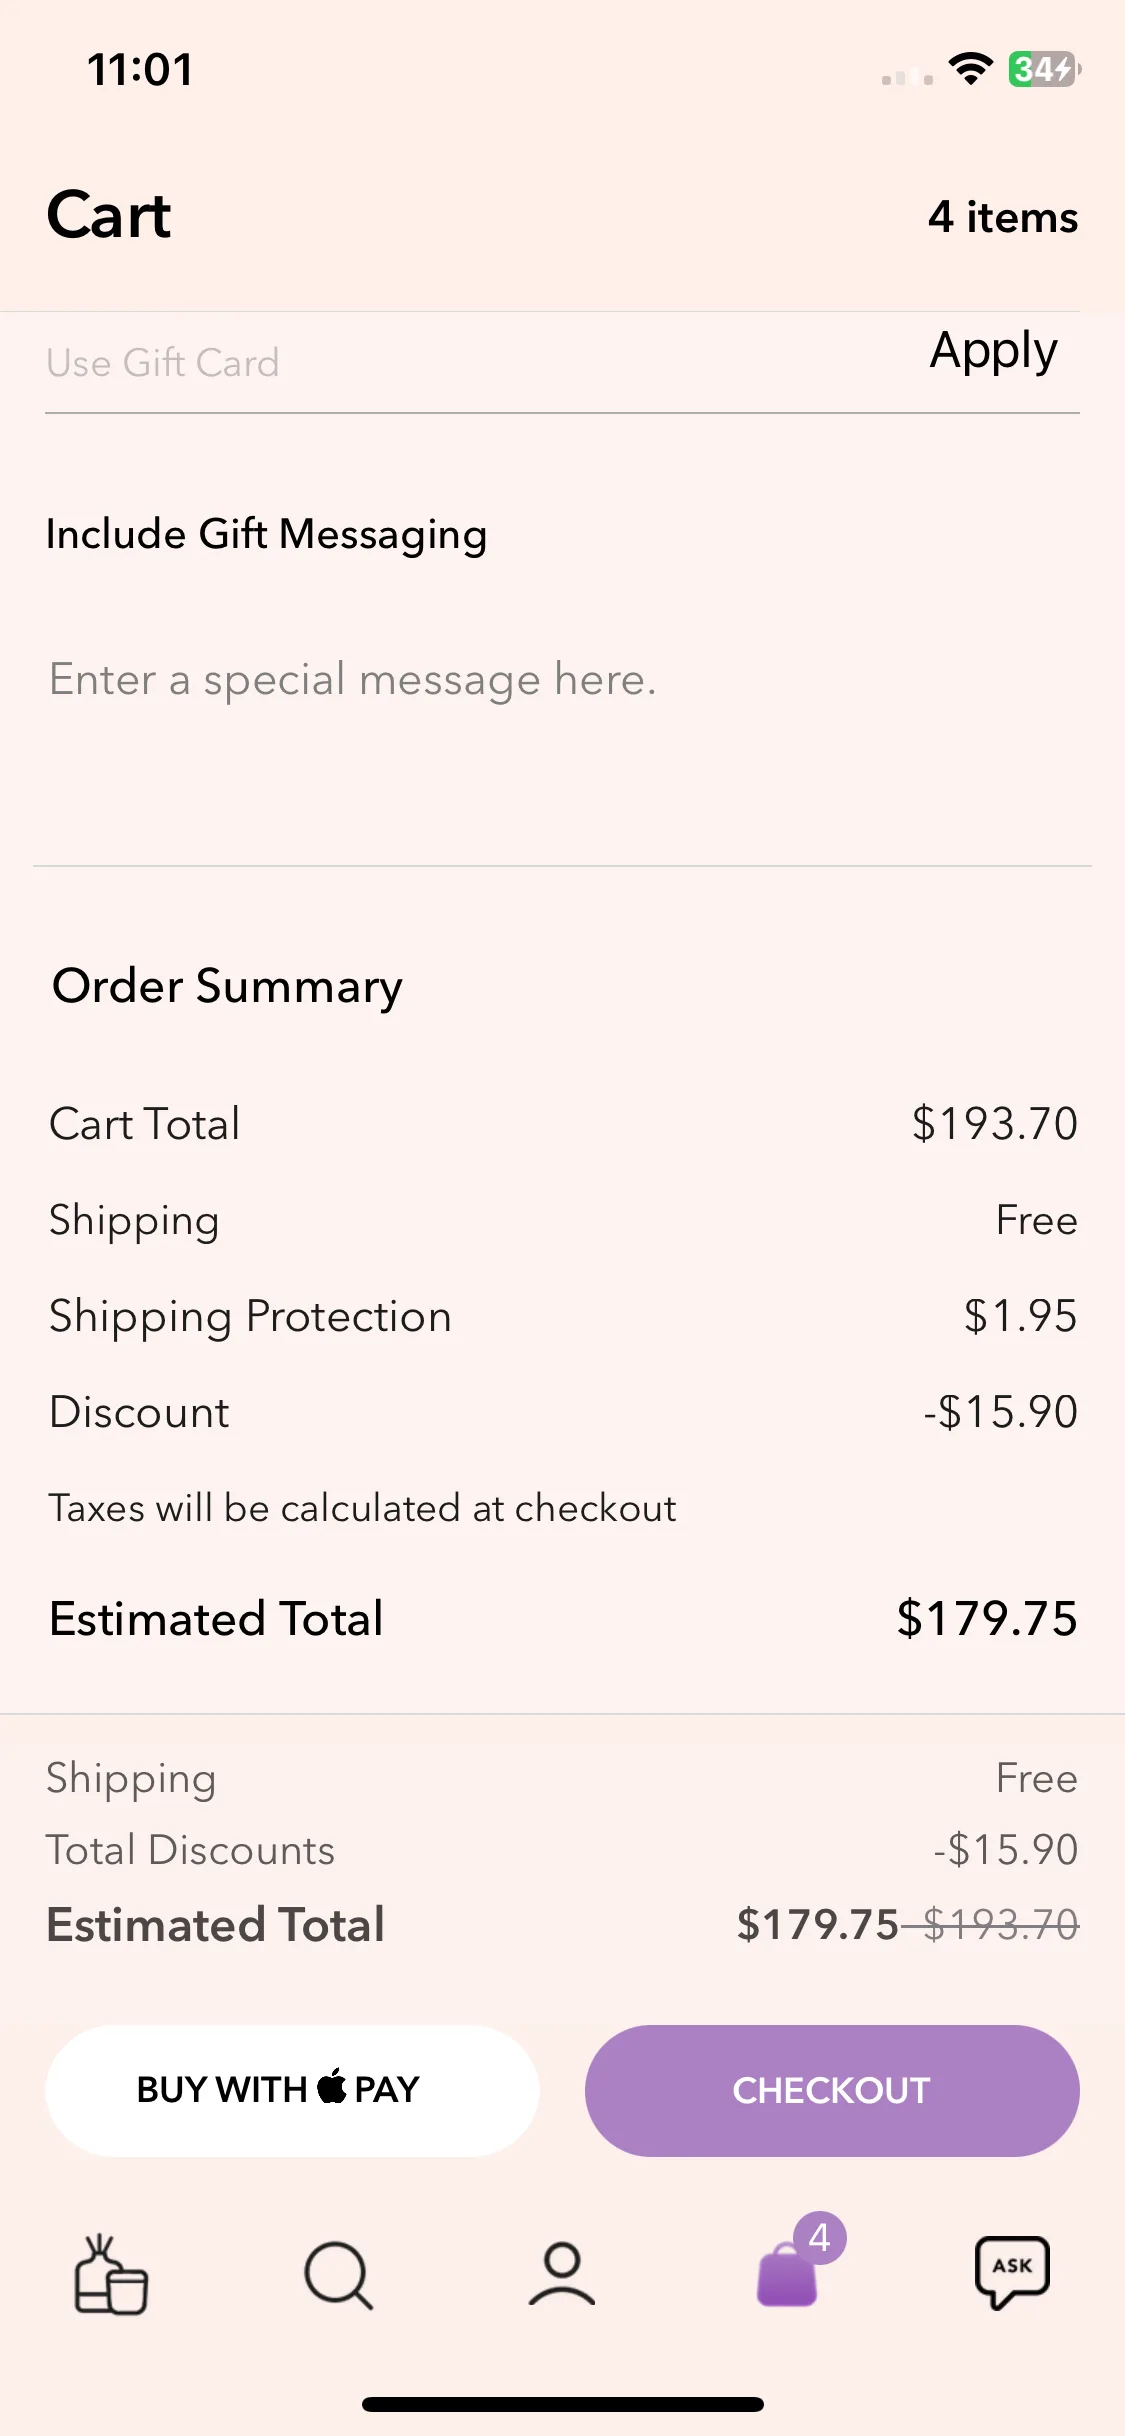Tap Buy with Apple Pay button
Image resolution: width=1125 pixels, height=2436 pixels.
[x=292, y=2090]
